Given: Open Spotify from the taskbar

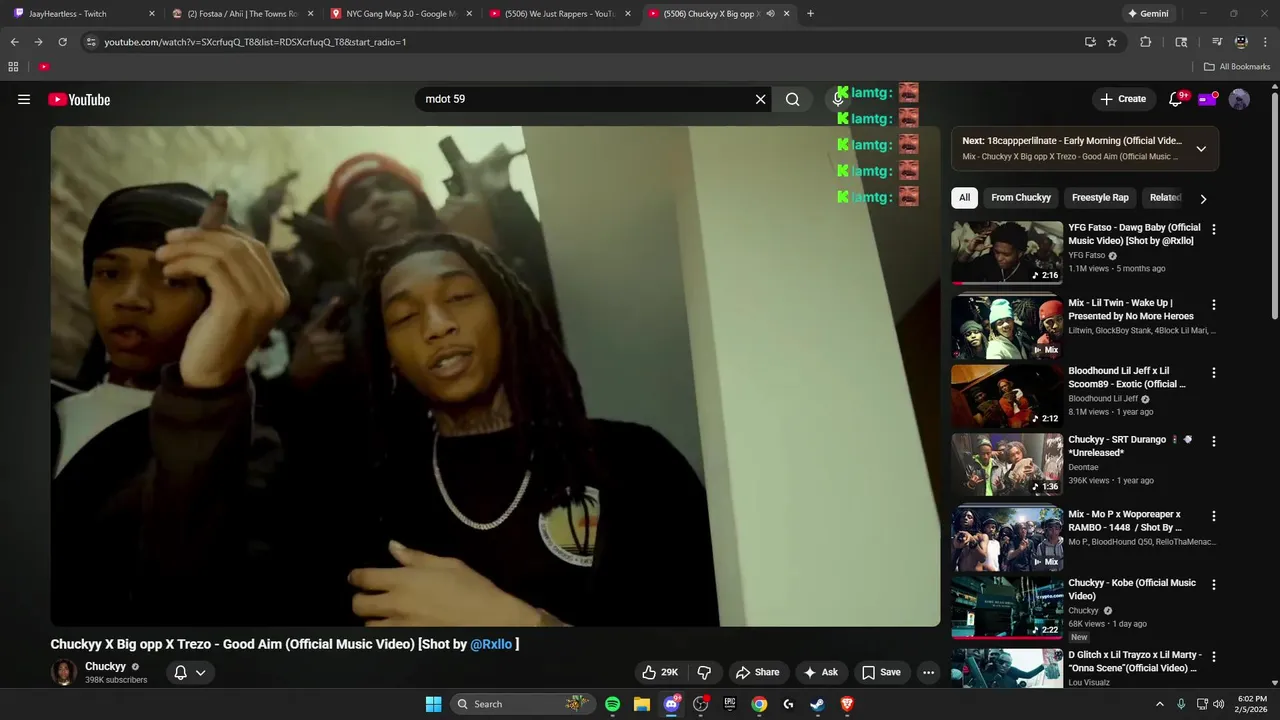Looking at the screenshot, I should [612, 704].
